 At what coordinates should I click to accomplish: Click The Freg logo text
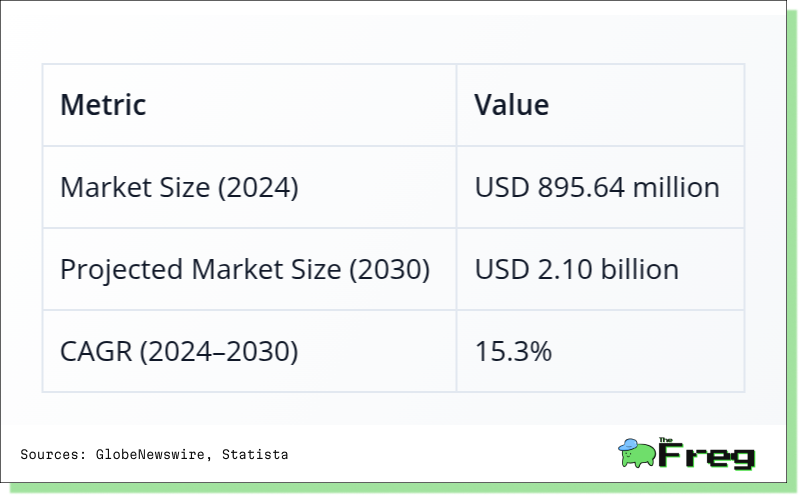(707, 453)
